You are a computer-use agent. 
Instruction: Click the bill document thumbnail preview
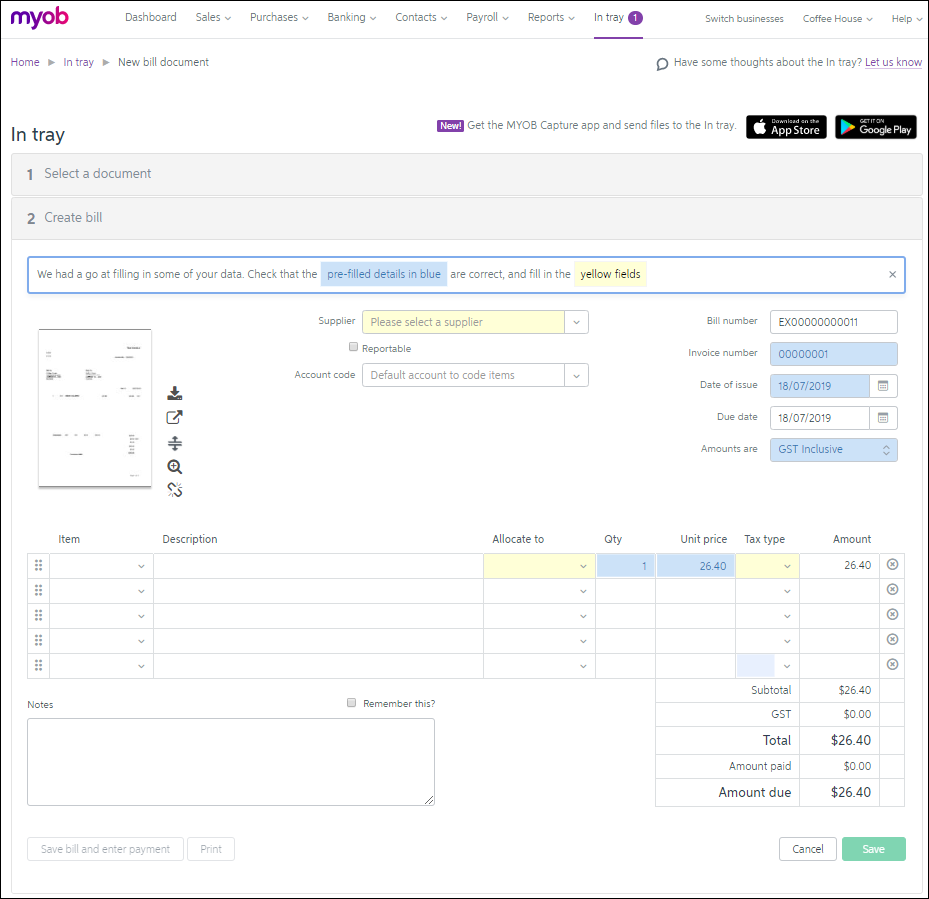(x=95, y=408)
